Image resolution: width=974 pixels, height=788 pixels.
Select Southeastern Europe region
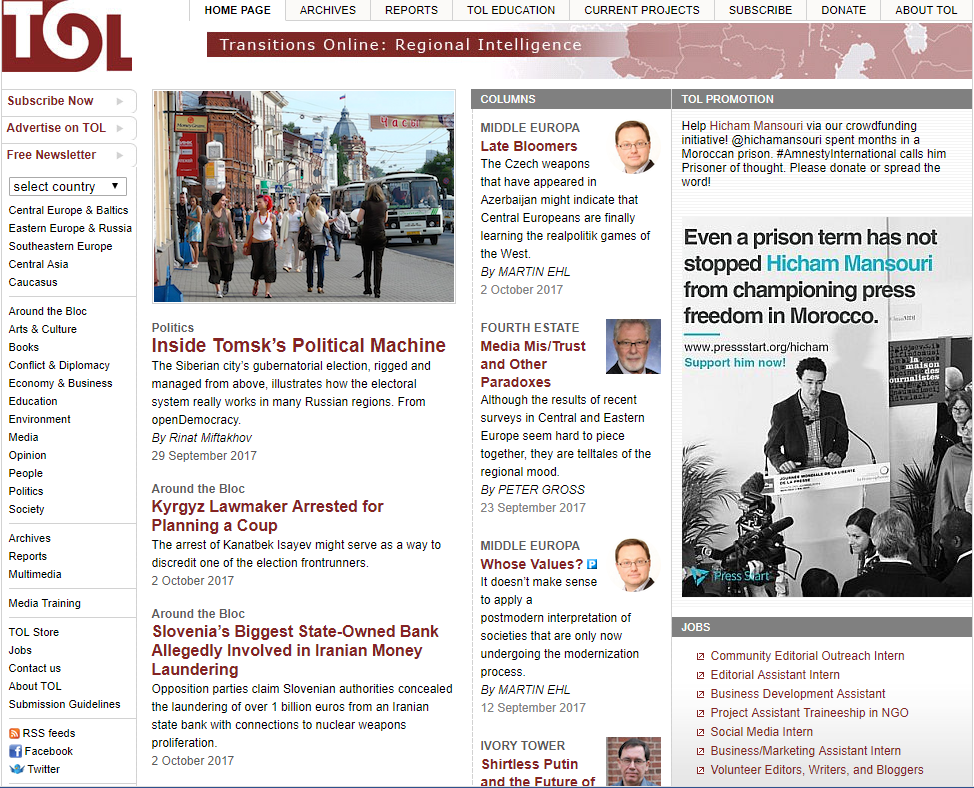(60, 247)
